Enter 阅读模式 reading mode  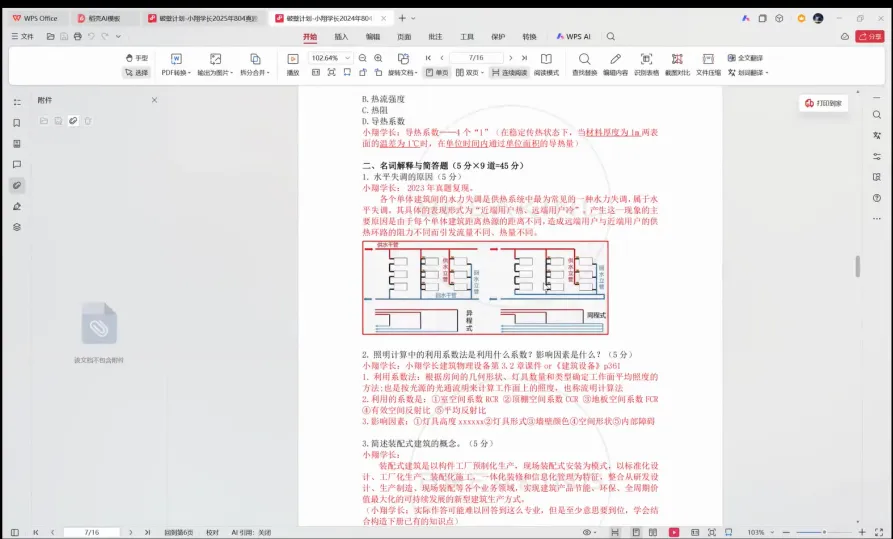point(546,65)
